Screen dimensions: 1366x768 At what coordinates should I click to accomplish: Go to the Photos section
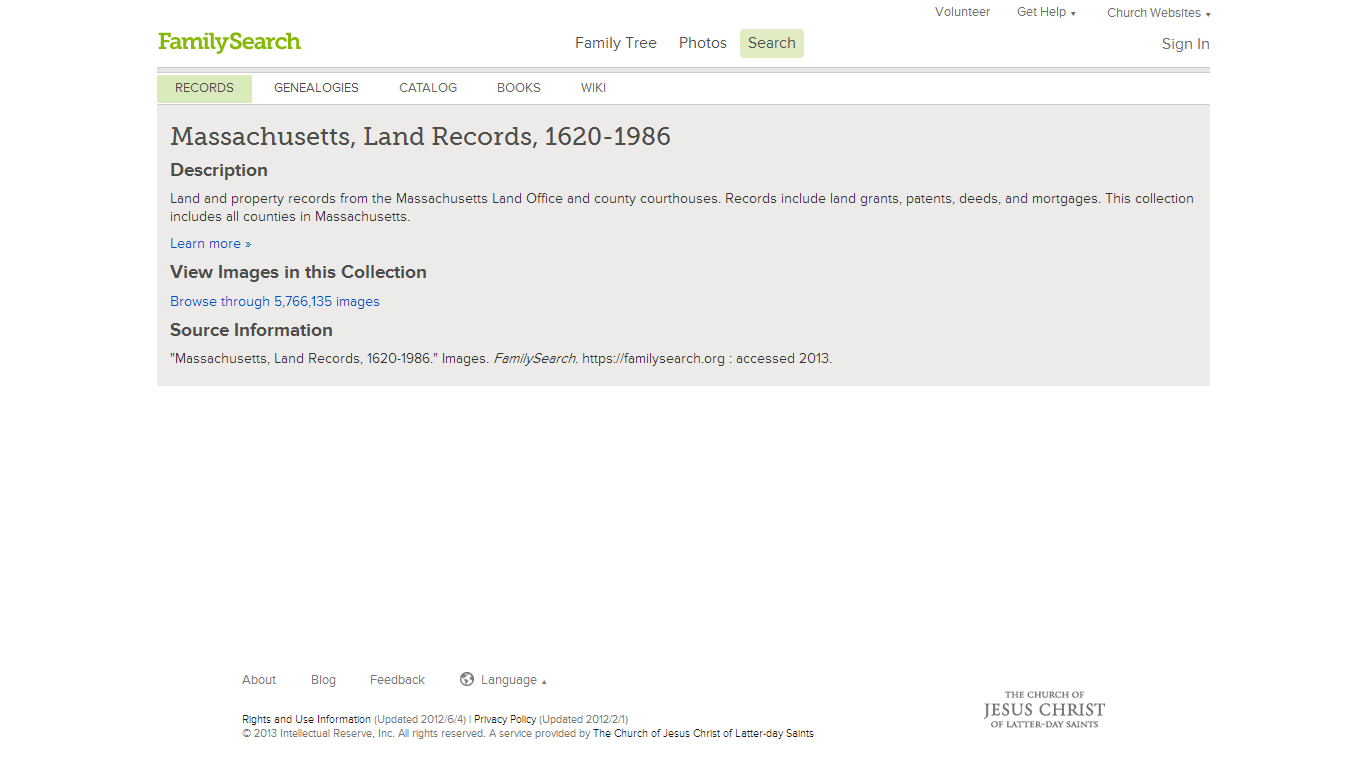[x=702, y=42]
